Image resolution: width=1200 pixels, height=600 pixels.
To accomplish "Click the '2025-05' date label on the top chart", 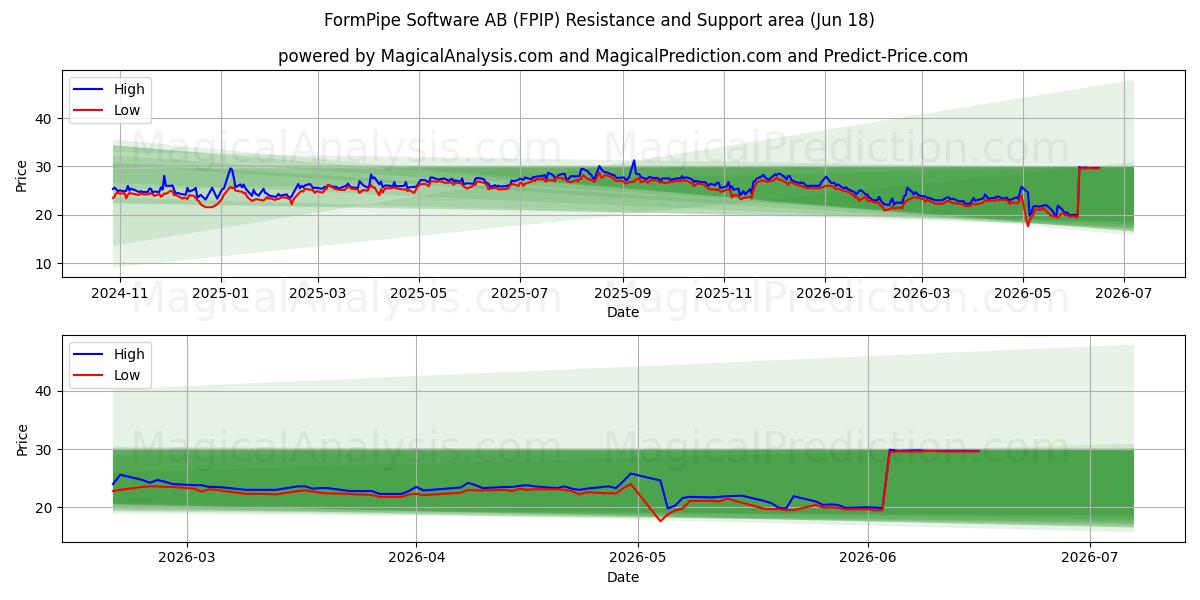I will point(418,295).
